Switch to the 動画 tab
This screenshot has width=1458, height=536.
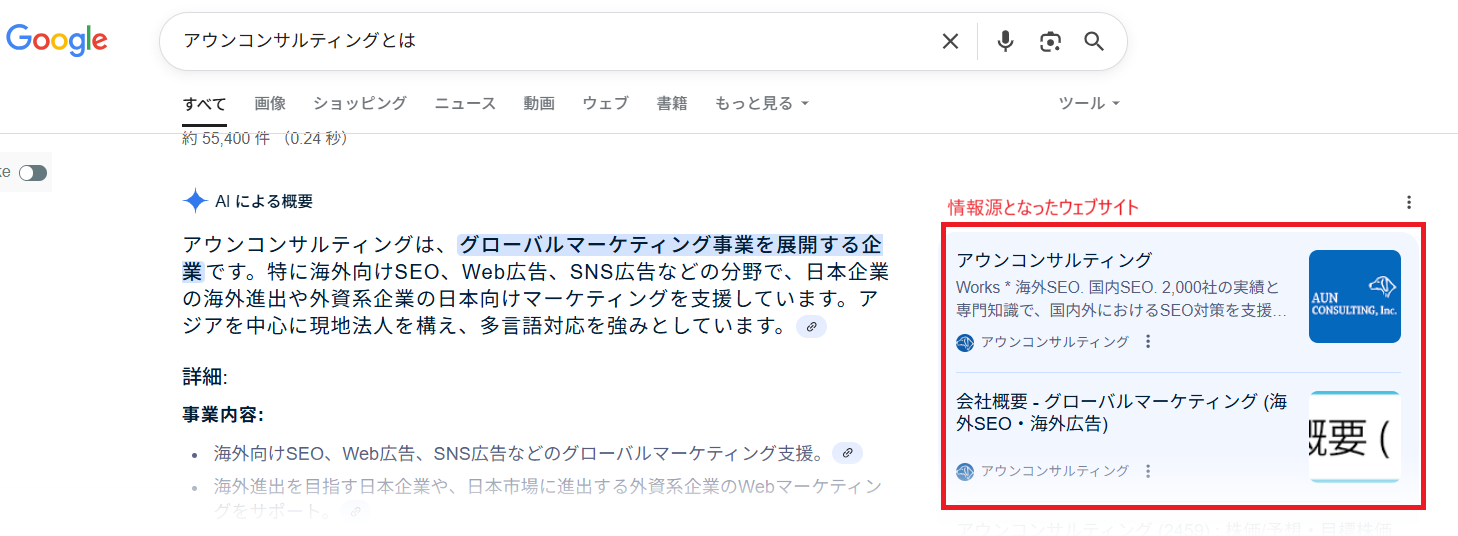(x=539, y=103)
